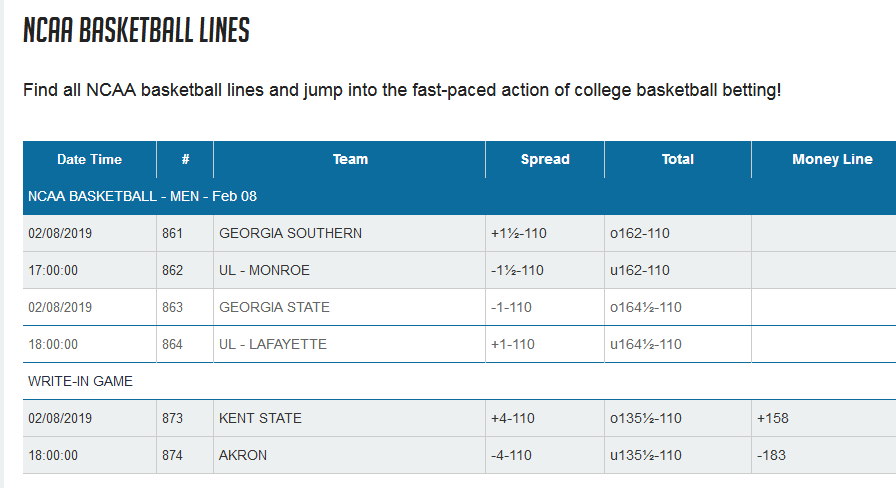Pick the over o162-110 total

[x=639, y=233]
